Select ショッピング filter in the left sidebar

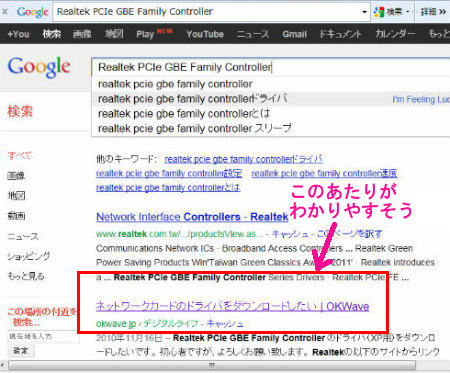click(x=29, y=256)
